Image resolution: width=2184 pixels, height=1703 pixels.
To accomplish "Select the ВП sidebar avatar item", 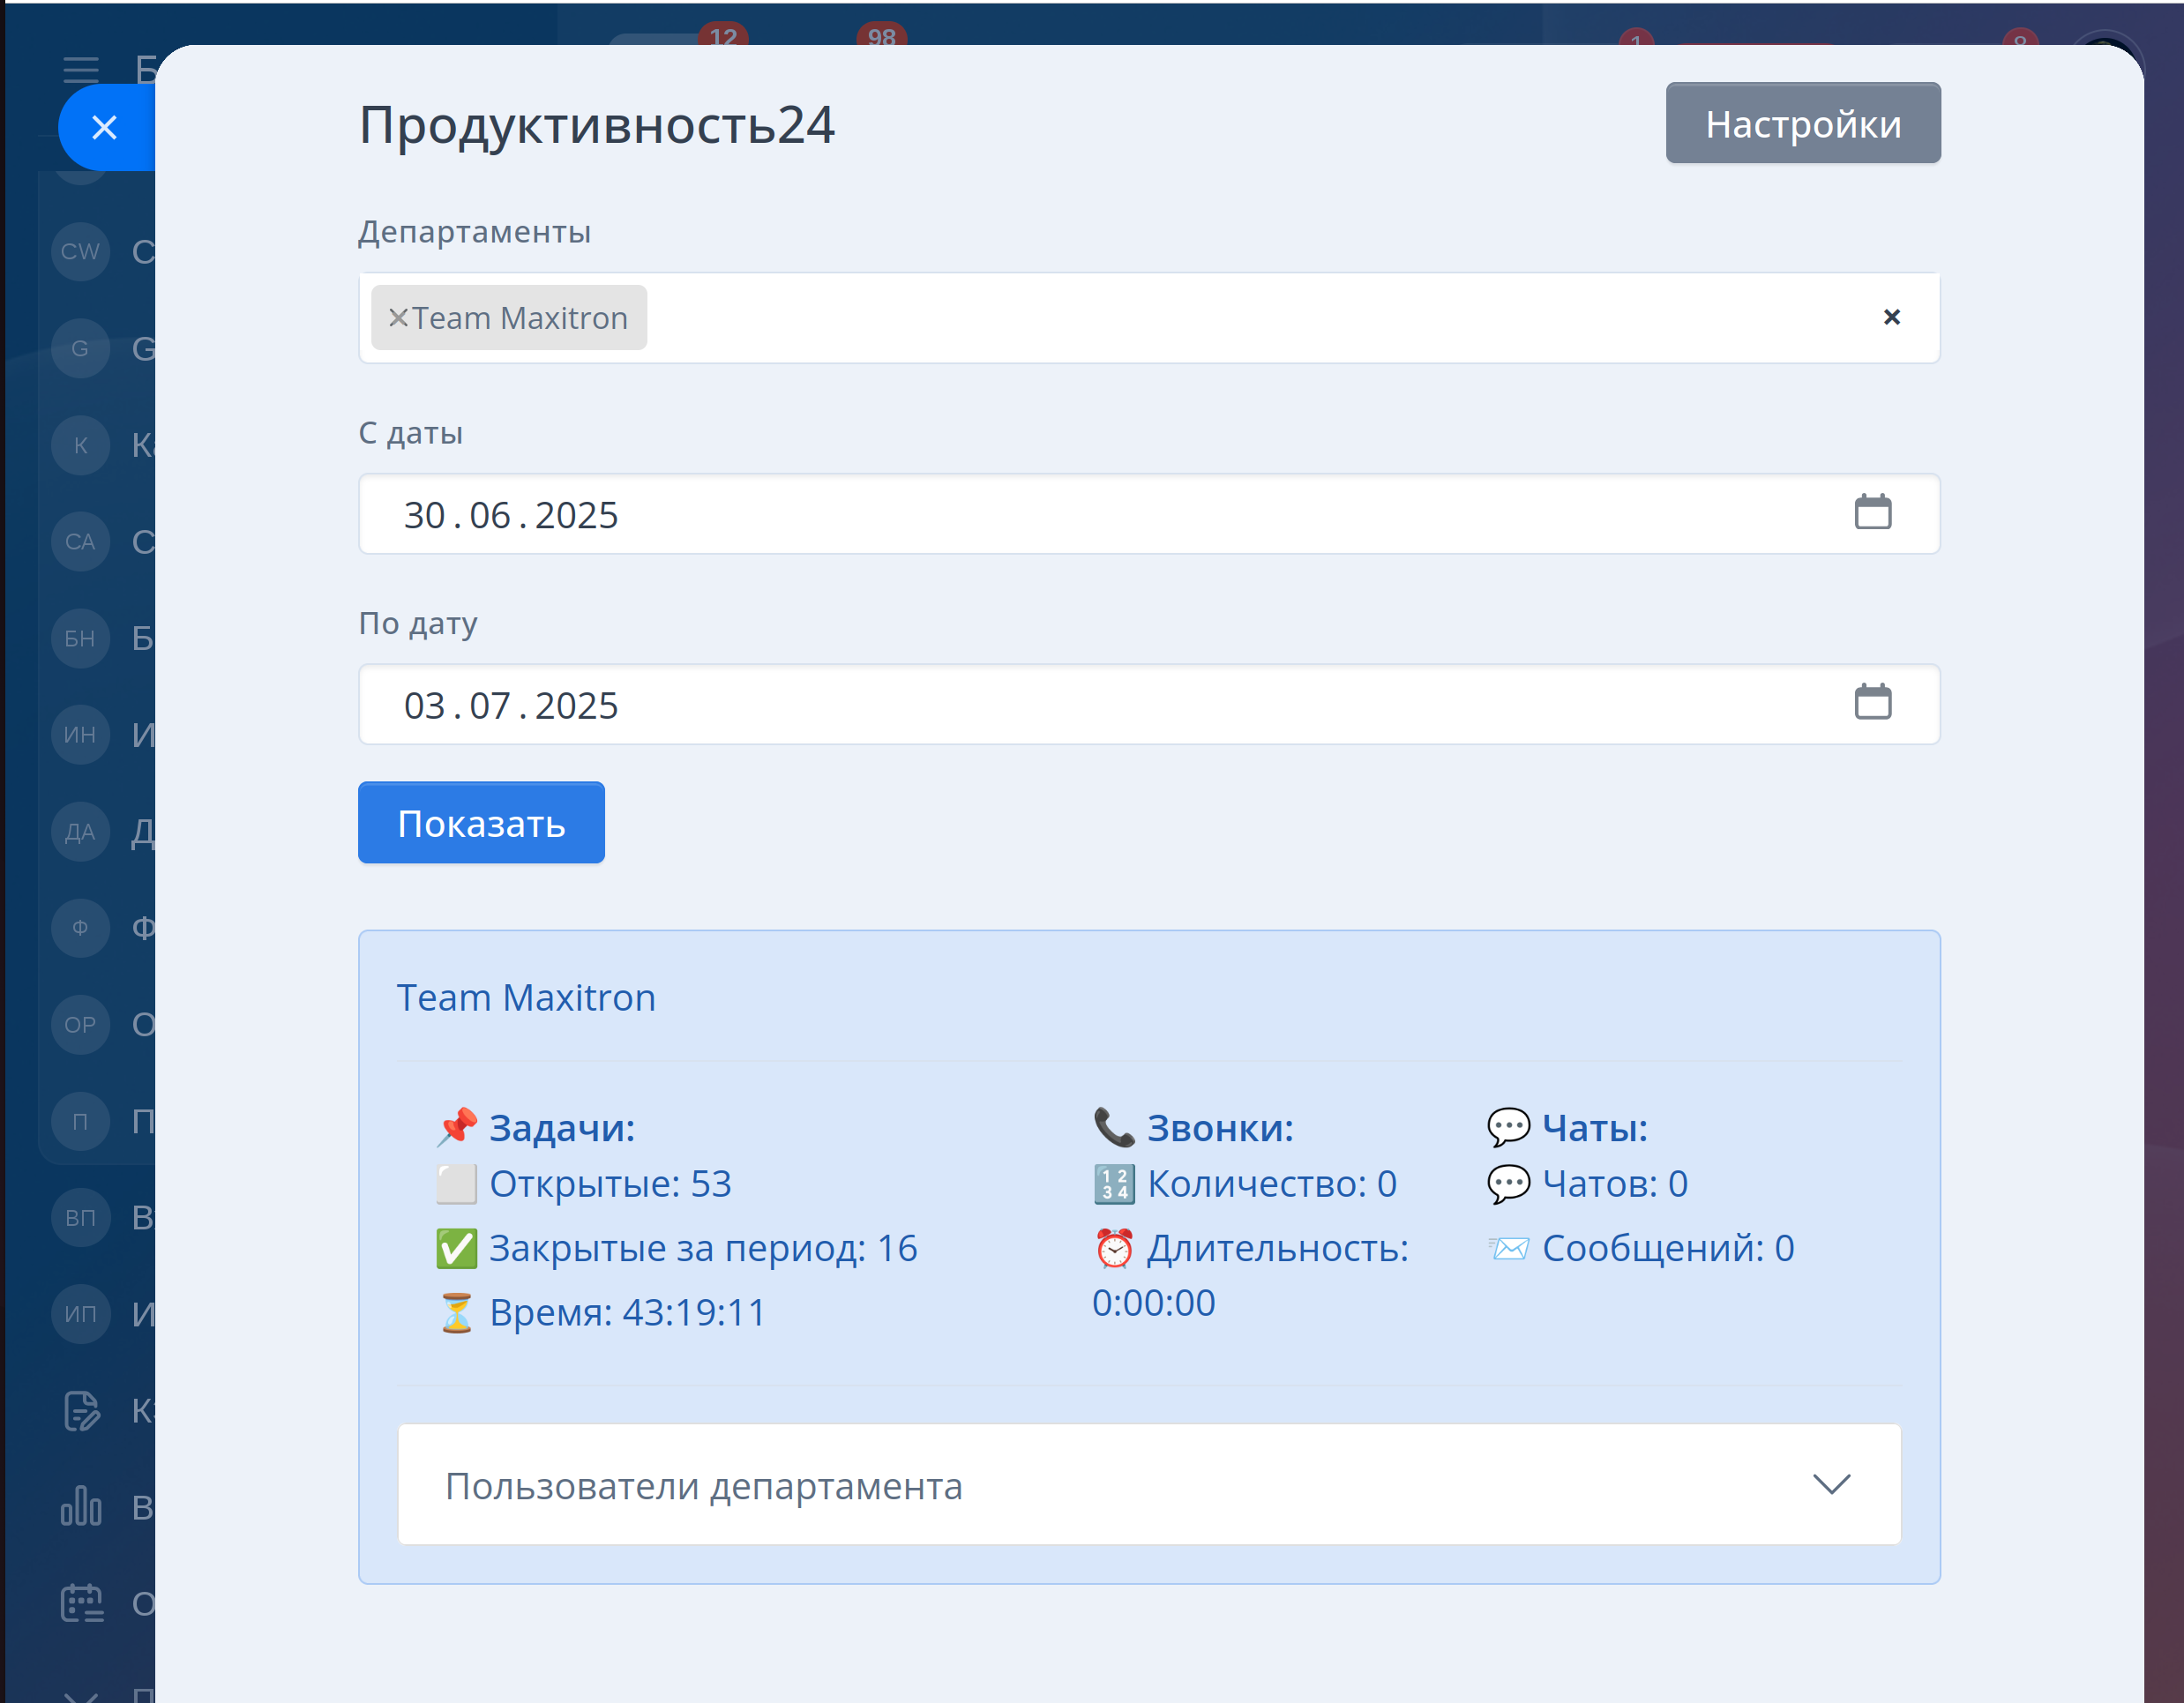I will (x=80, y=1217).
